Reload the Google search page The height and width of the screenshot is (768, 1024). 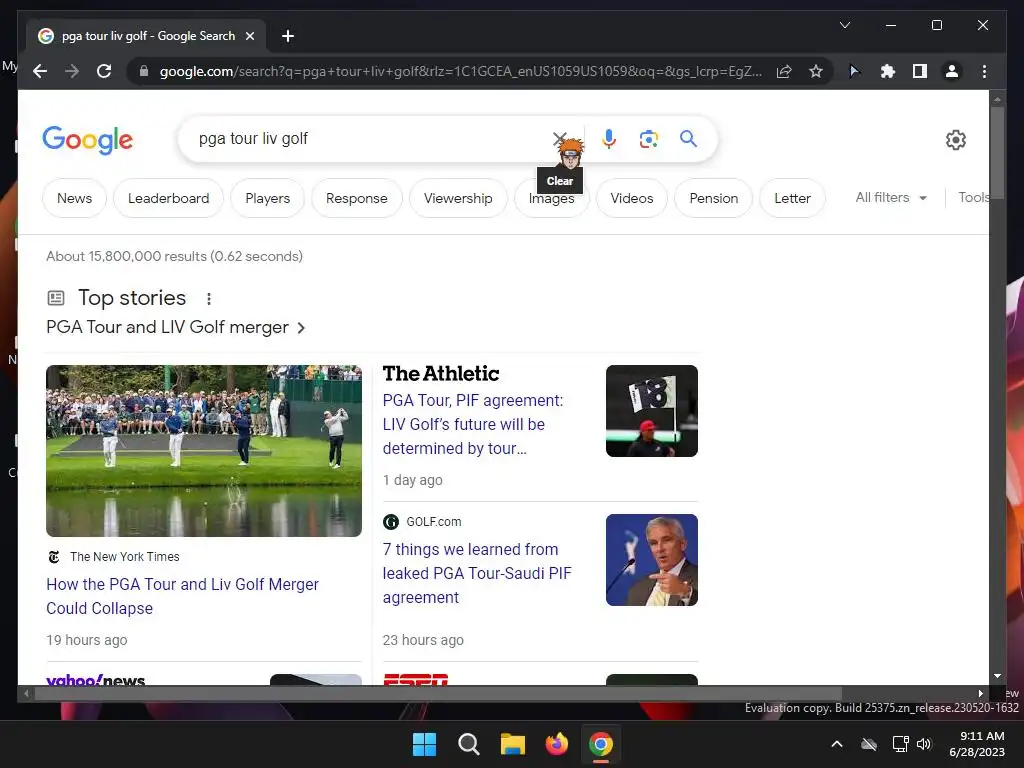104,71
